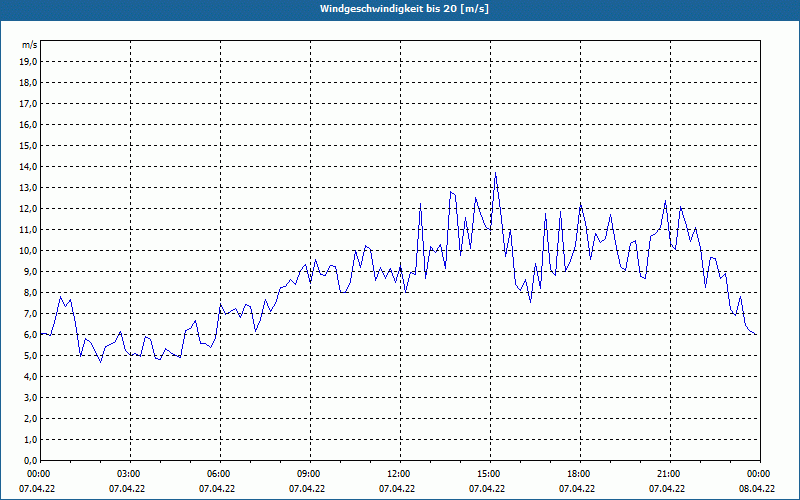800x500 pixels.
Task: Select the '19,0' y-axis label
Action: click(29, 62)
